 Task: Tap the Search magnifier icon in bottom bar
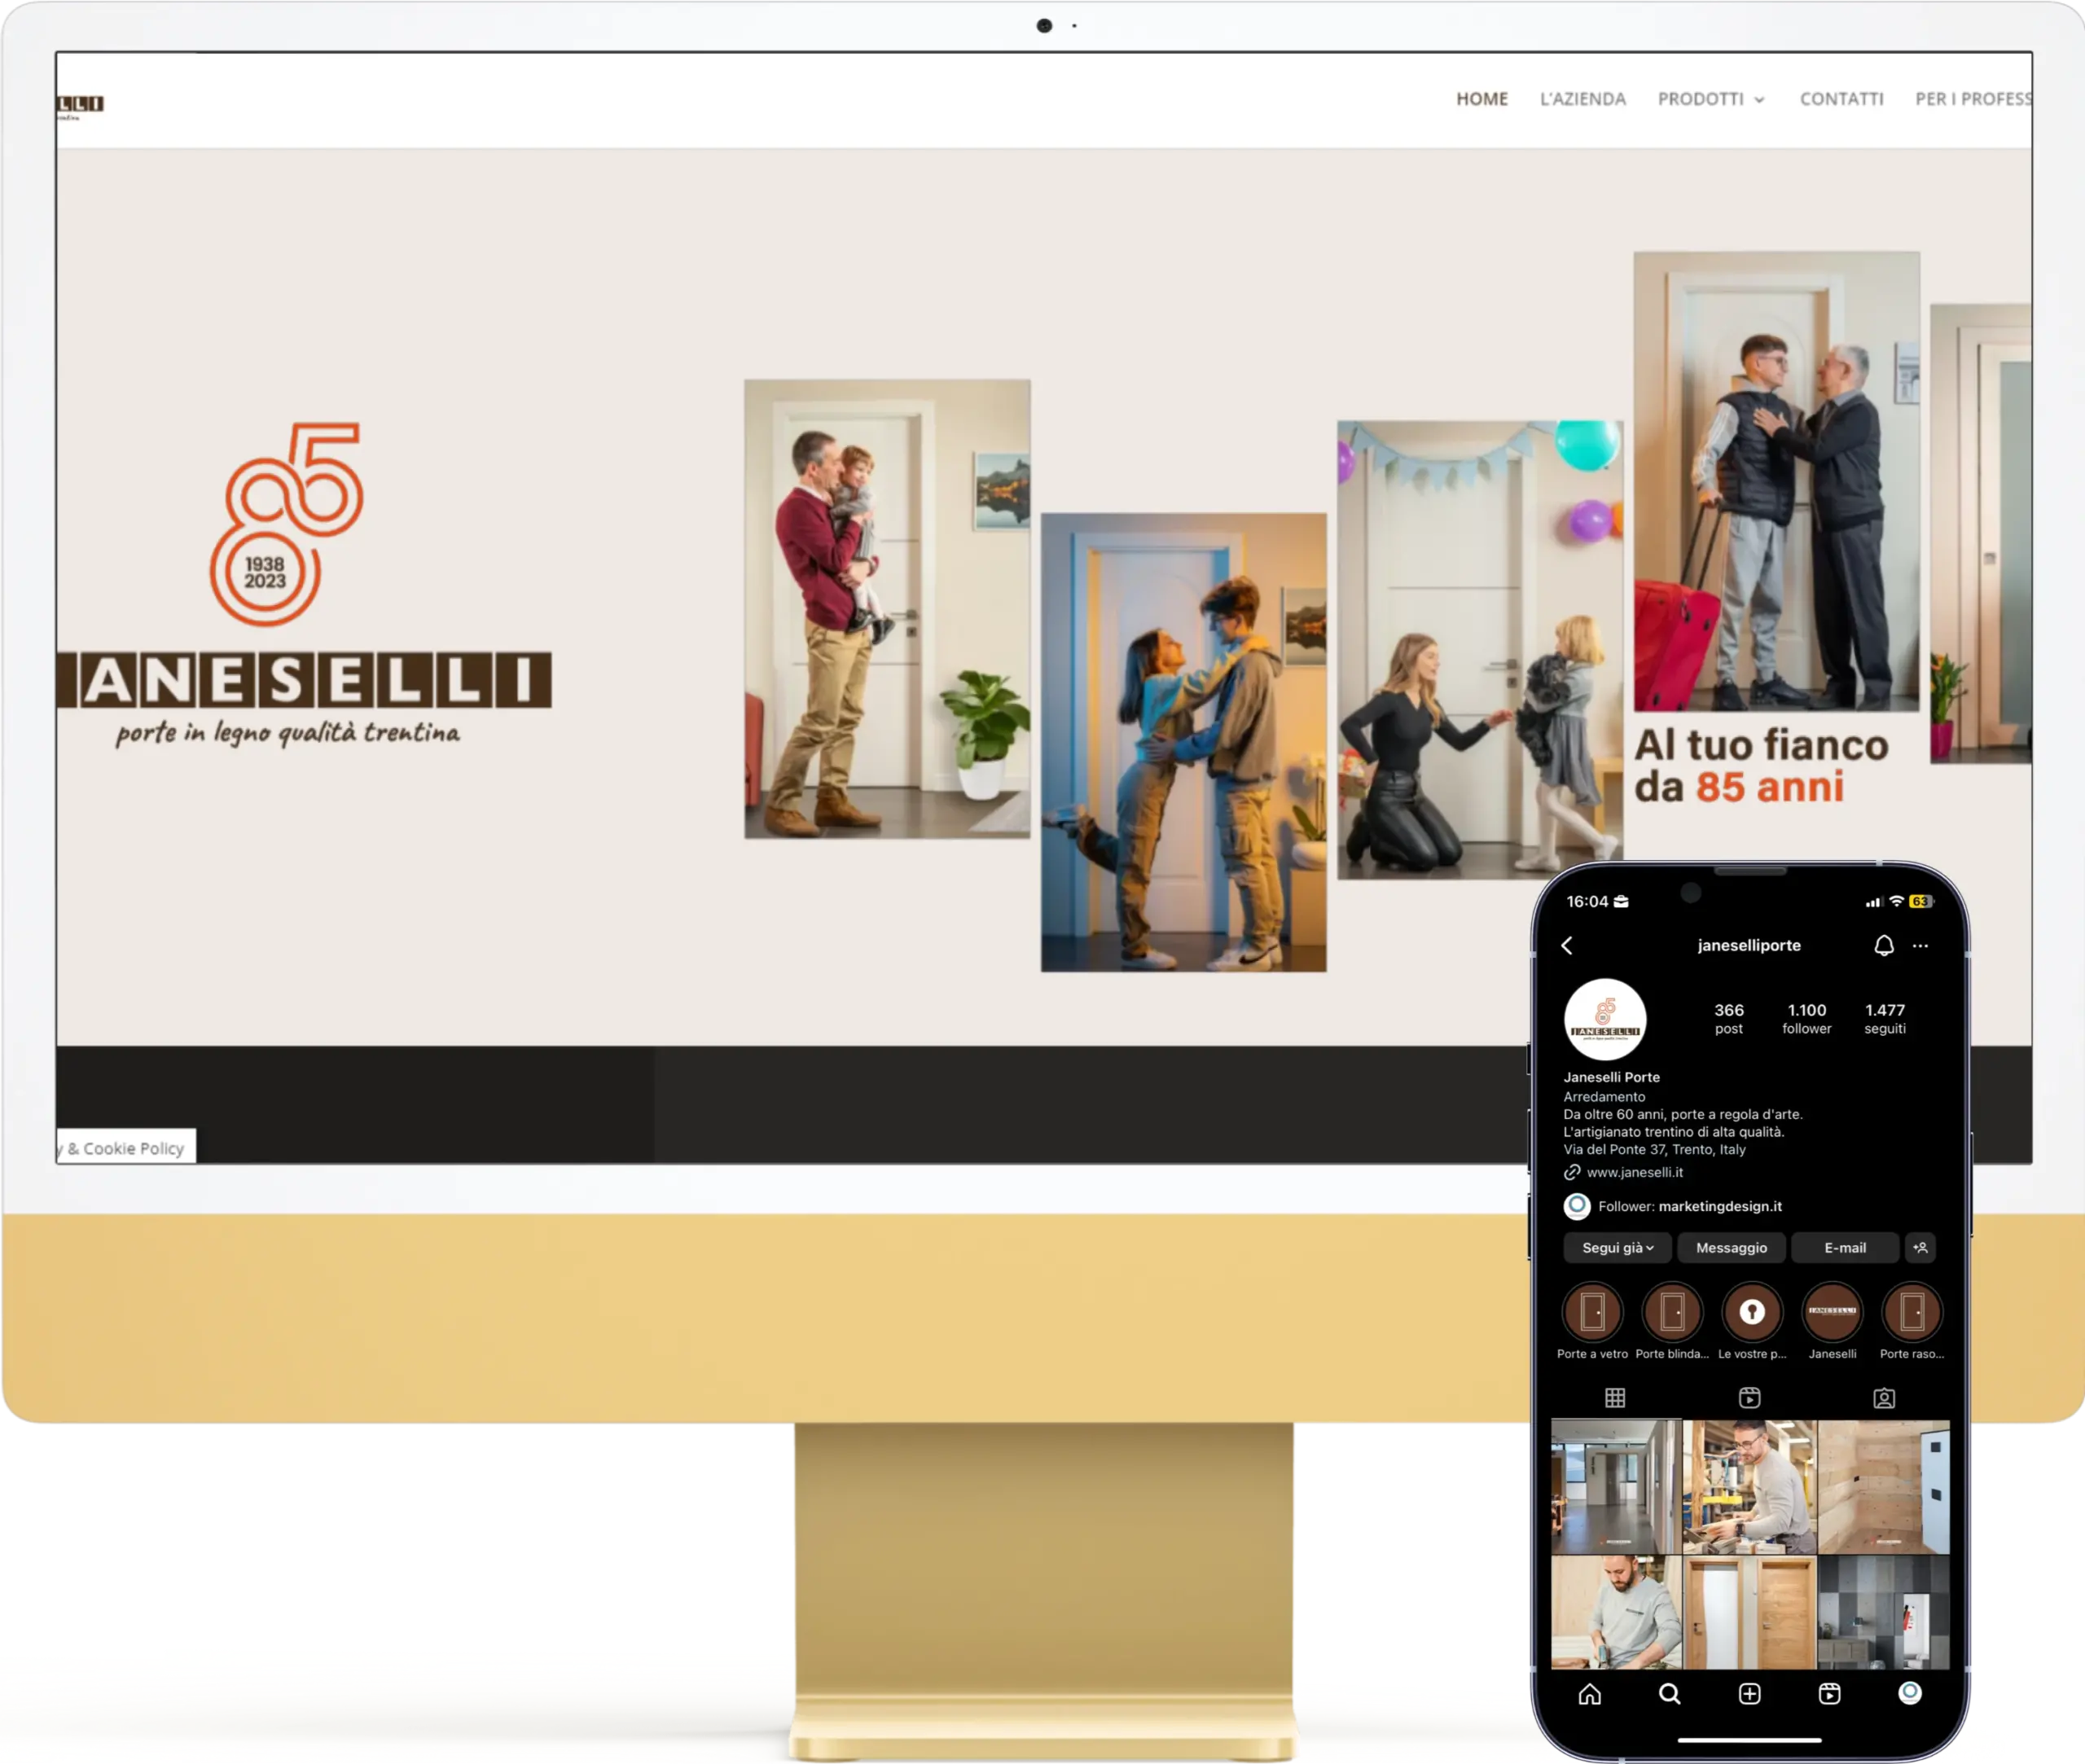(1670, 1693)
